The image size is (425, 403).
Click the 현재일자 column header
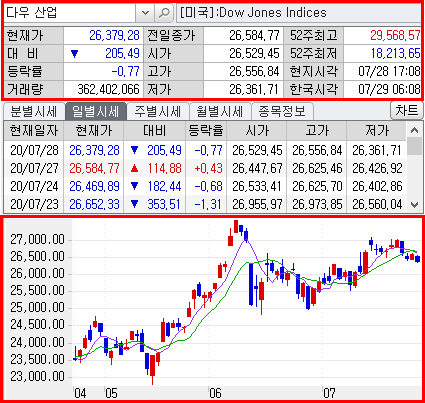34,131
